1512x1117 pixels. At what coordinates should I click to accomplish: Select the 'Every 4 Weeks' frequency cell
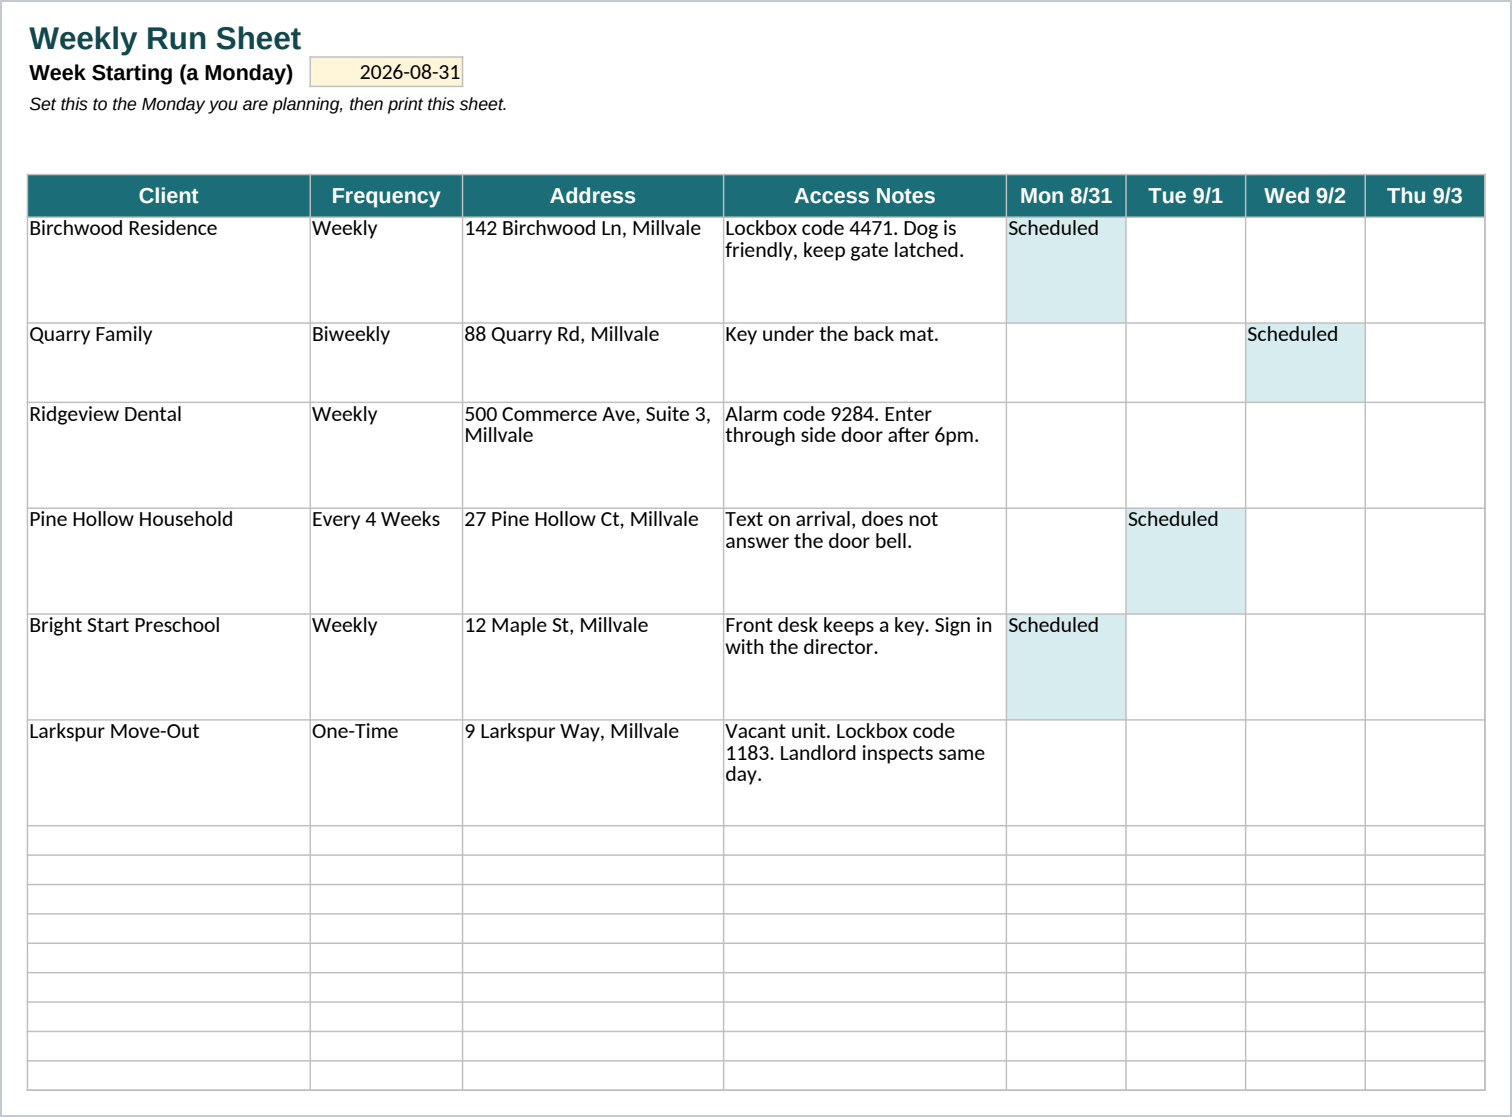point(386,561)
